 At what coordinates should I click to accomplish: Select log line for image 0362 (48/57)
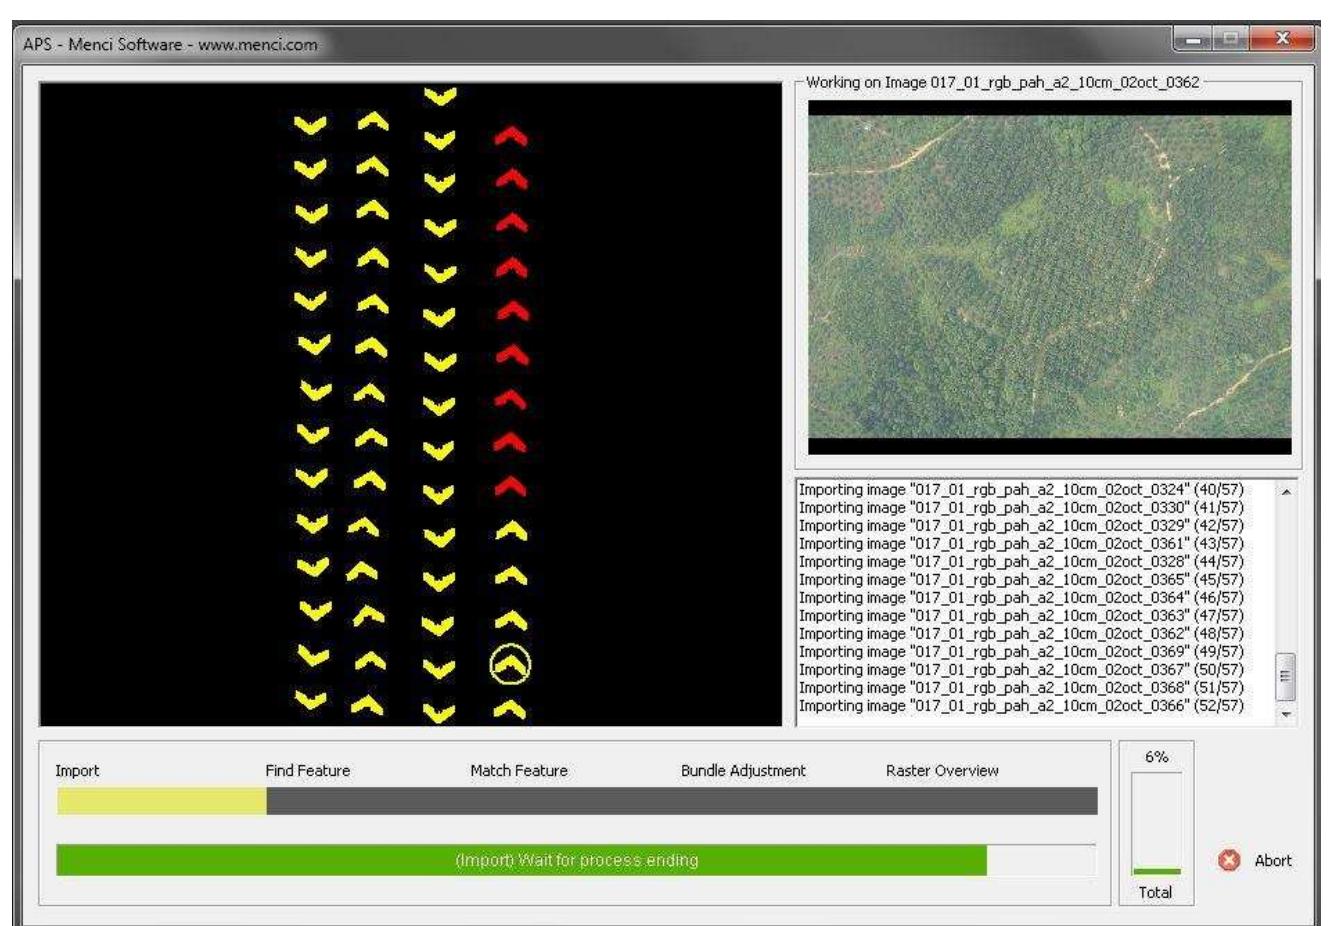(1020, 634)
